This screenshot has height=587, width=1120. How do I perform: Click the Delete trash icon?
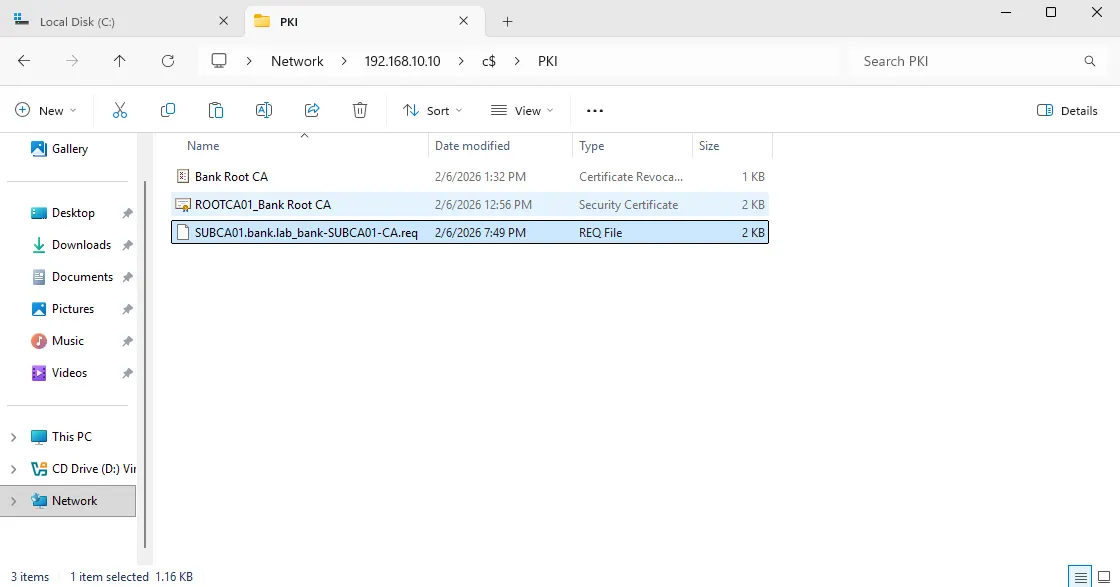(360, 110)
